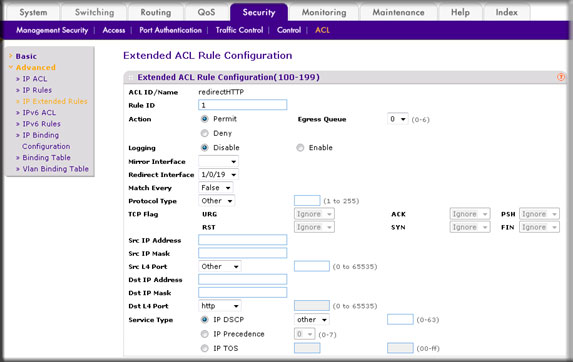The height and width of the screenshot is (362, 573).
Task: Open the ACL submenu
Action: pos(322,30)
